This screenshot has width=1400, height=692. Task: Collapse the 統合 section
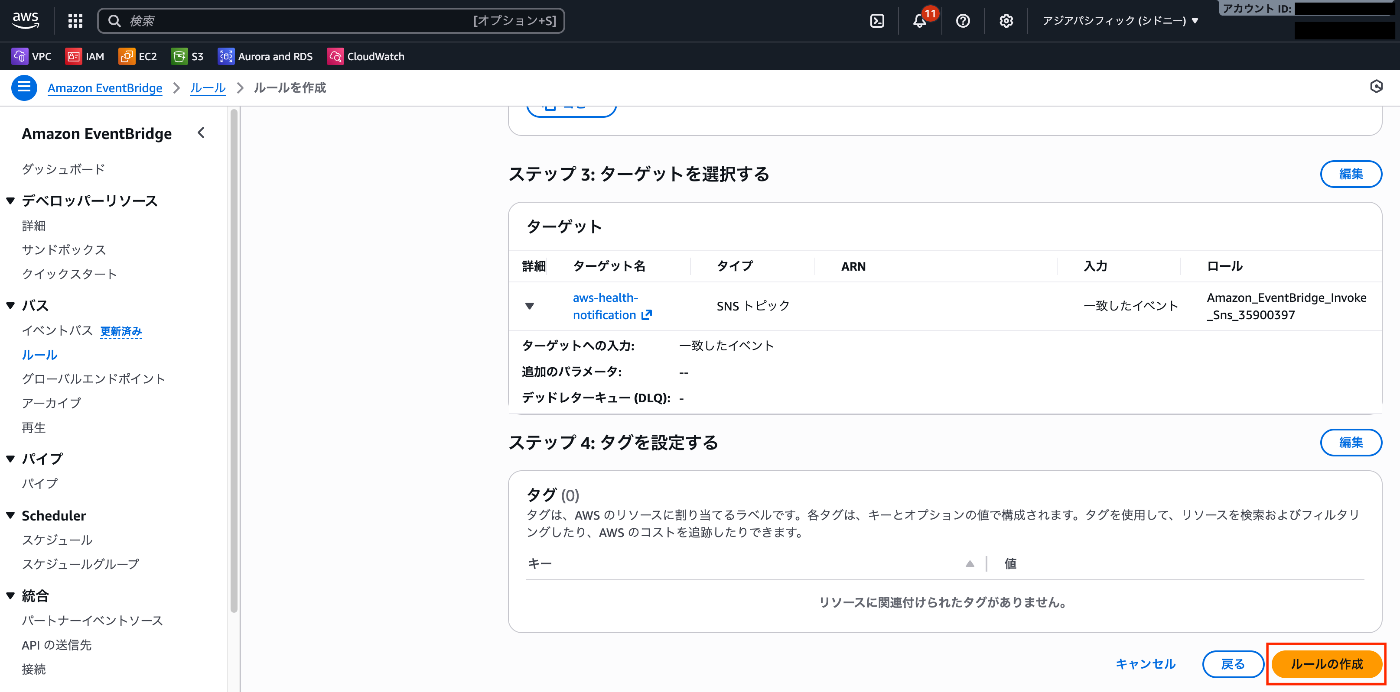[11, 596]
